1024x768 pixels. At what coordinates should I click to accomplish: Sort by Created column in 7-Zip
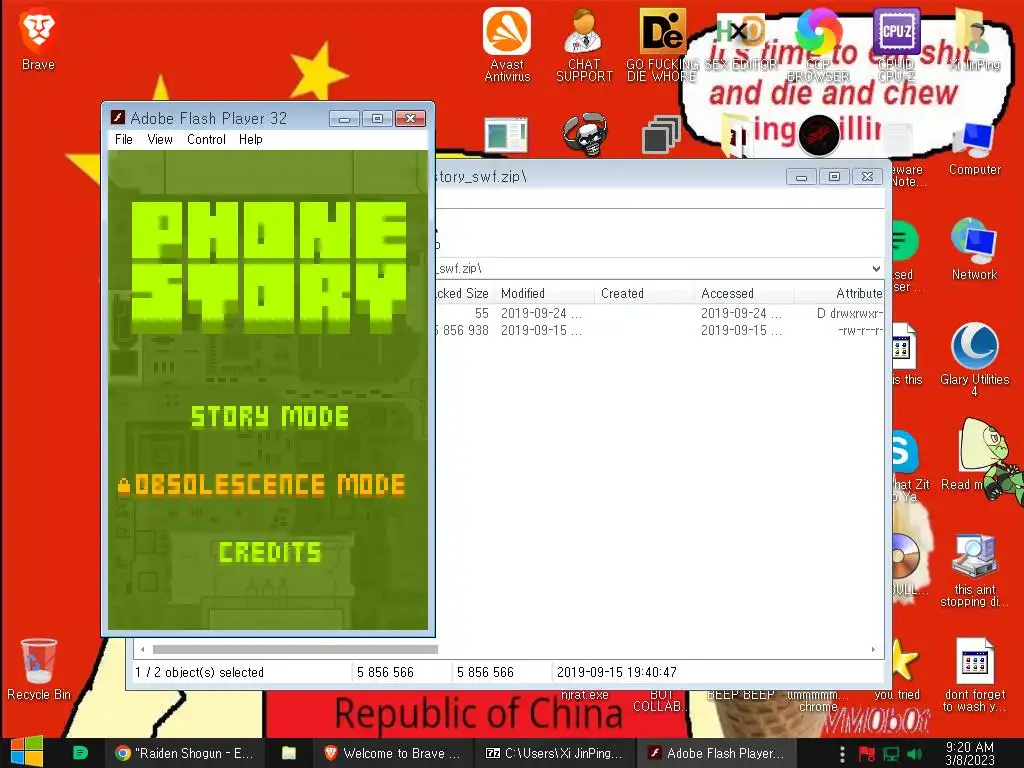tap(645, 293)
